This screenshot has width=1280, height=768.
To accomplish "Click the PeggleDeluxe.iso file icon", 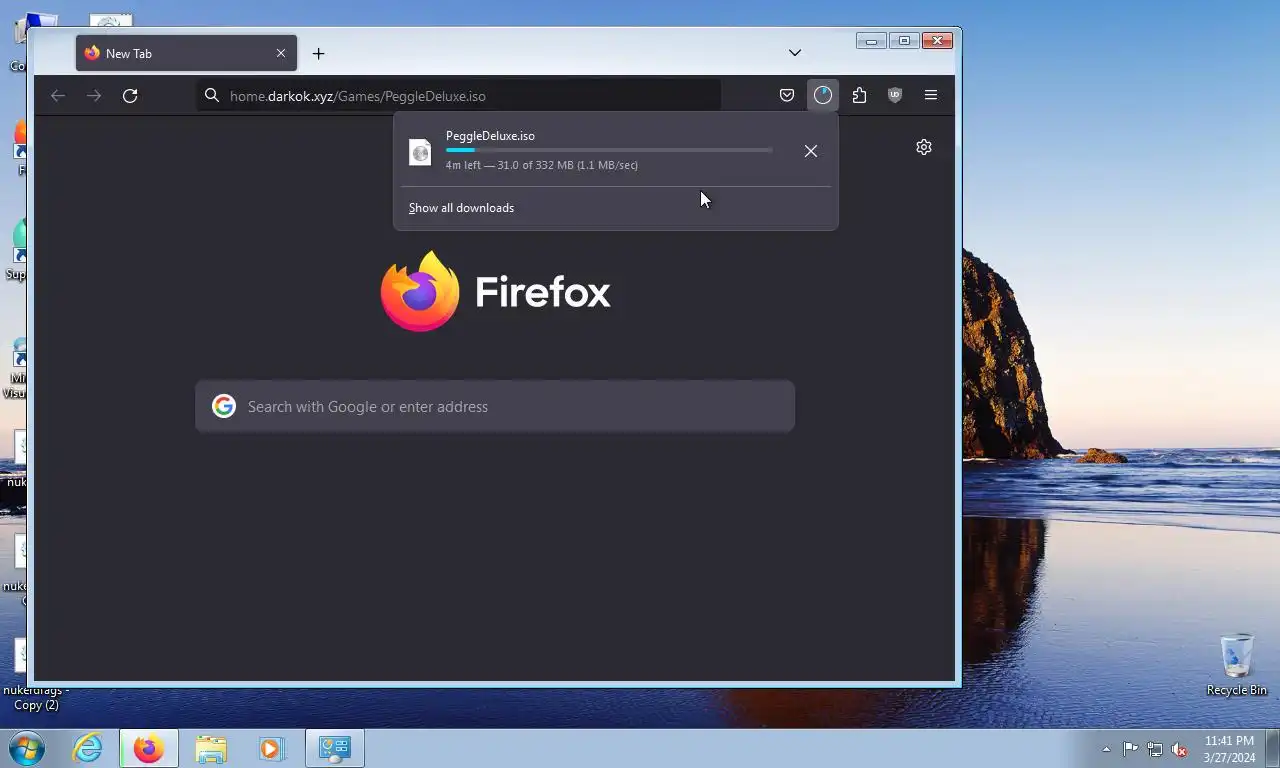I will [421, 152].
